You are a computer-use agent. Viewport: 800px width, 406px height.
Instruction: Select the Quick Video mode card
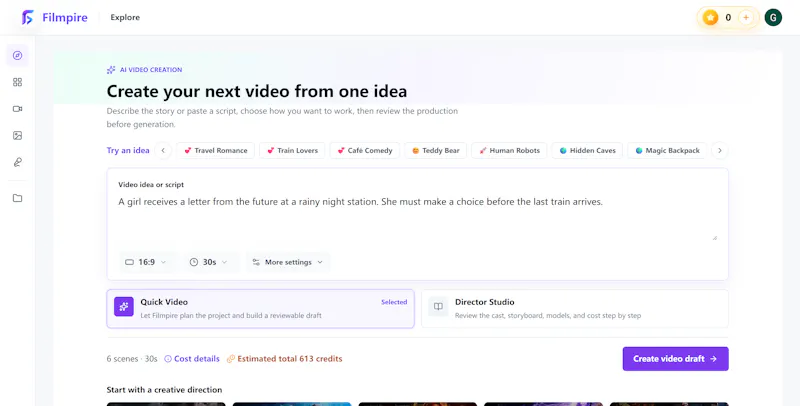(x=260, y=309)
